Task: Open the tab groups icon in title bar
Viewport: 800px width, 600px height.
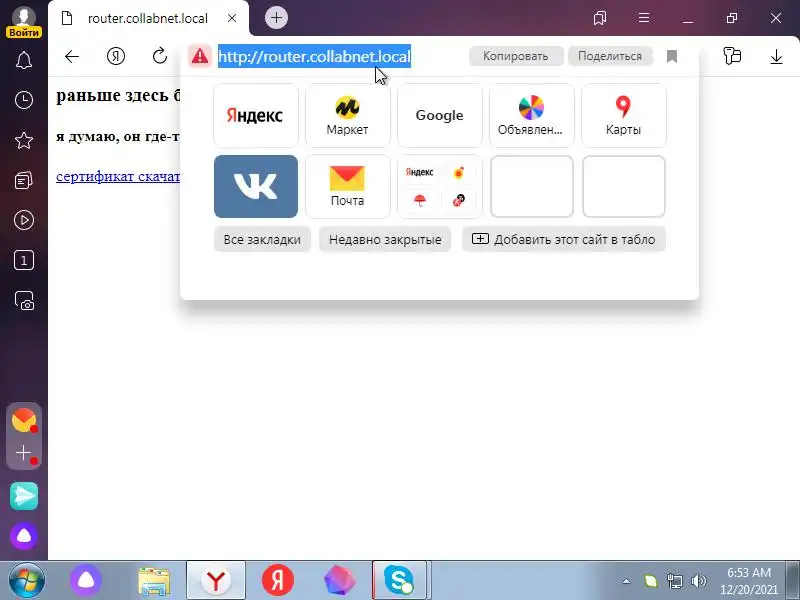Action: 600,18
